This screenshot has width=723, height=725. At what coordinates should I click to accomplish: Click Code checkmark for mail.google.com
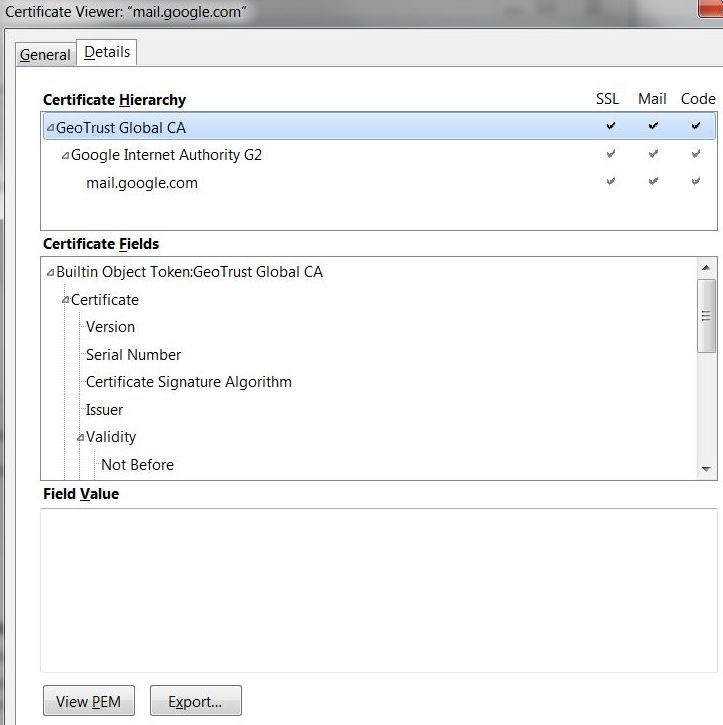click(696, 181)
